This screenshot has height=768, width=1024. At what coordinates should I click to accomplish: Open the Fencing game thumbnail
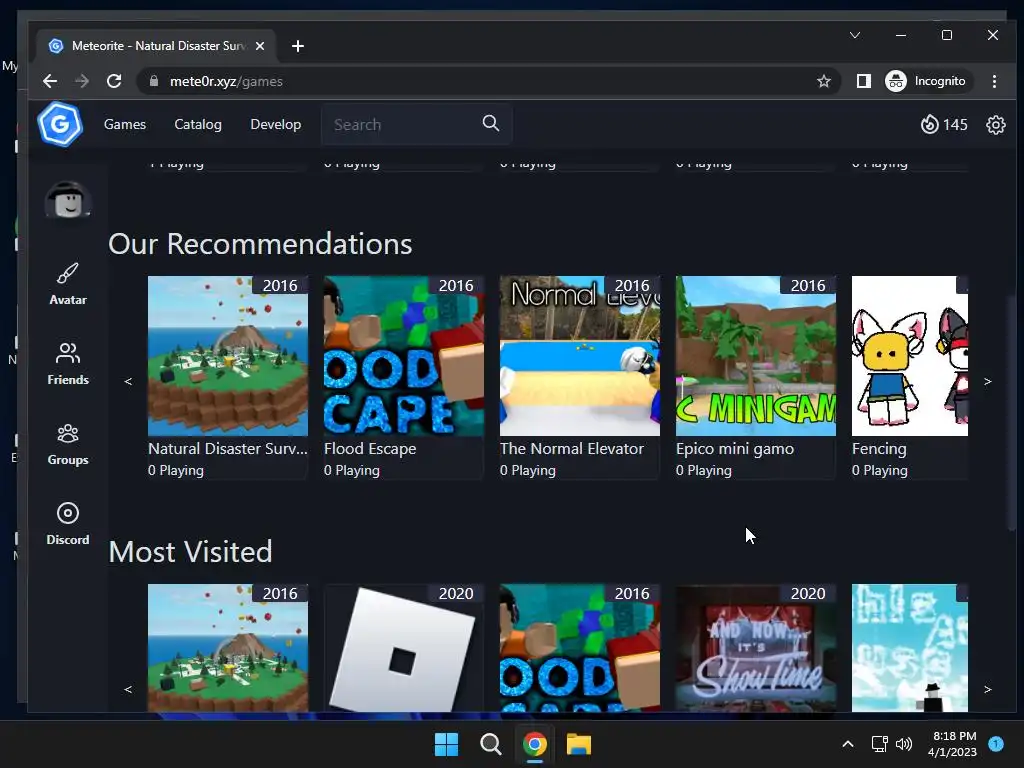910,356
